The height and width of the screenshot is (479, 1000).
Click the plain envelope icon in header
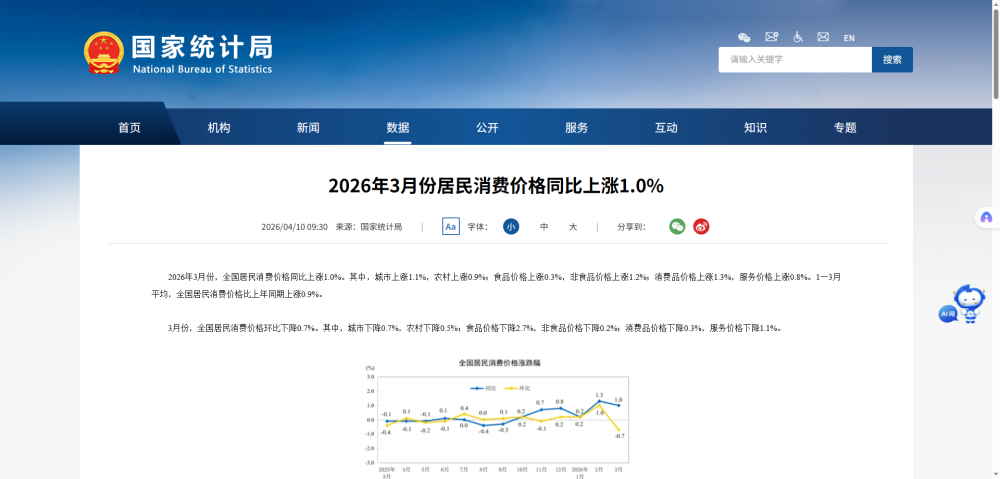pos(823,37)
